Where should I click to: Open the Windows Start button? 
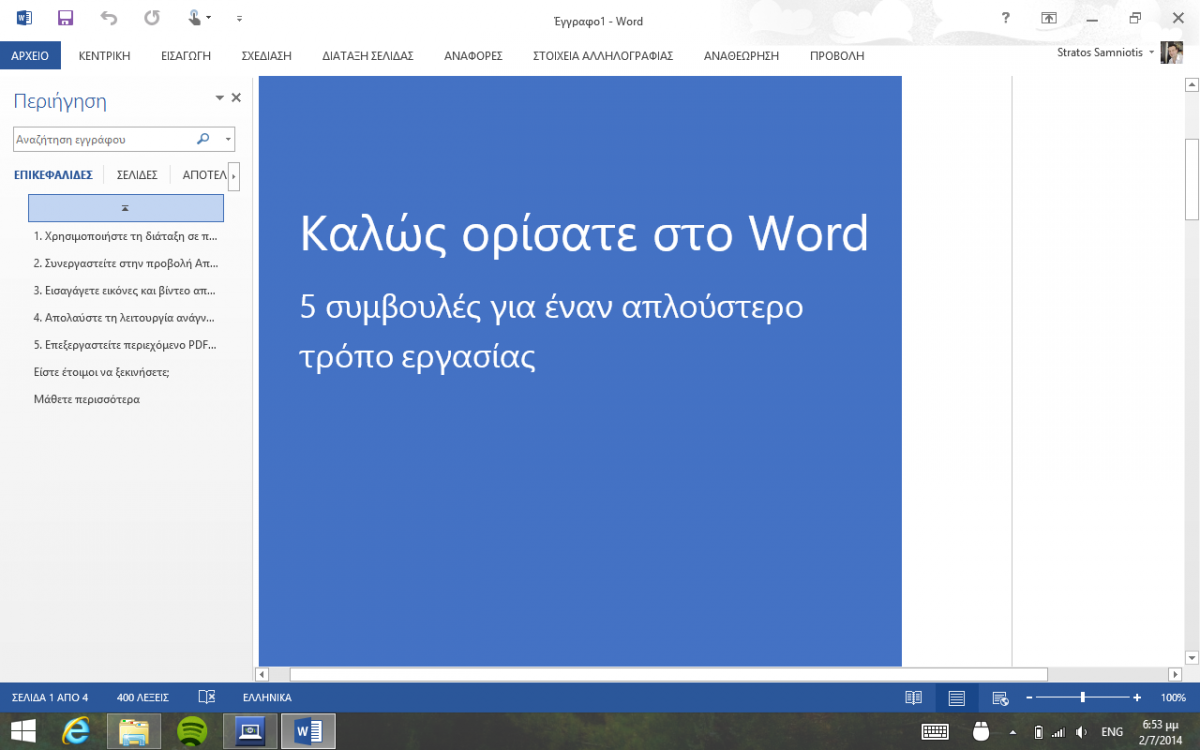point(22,731)
